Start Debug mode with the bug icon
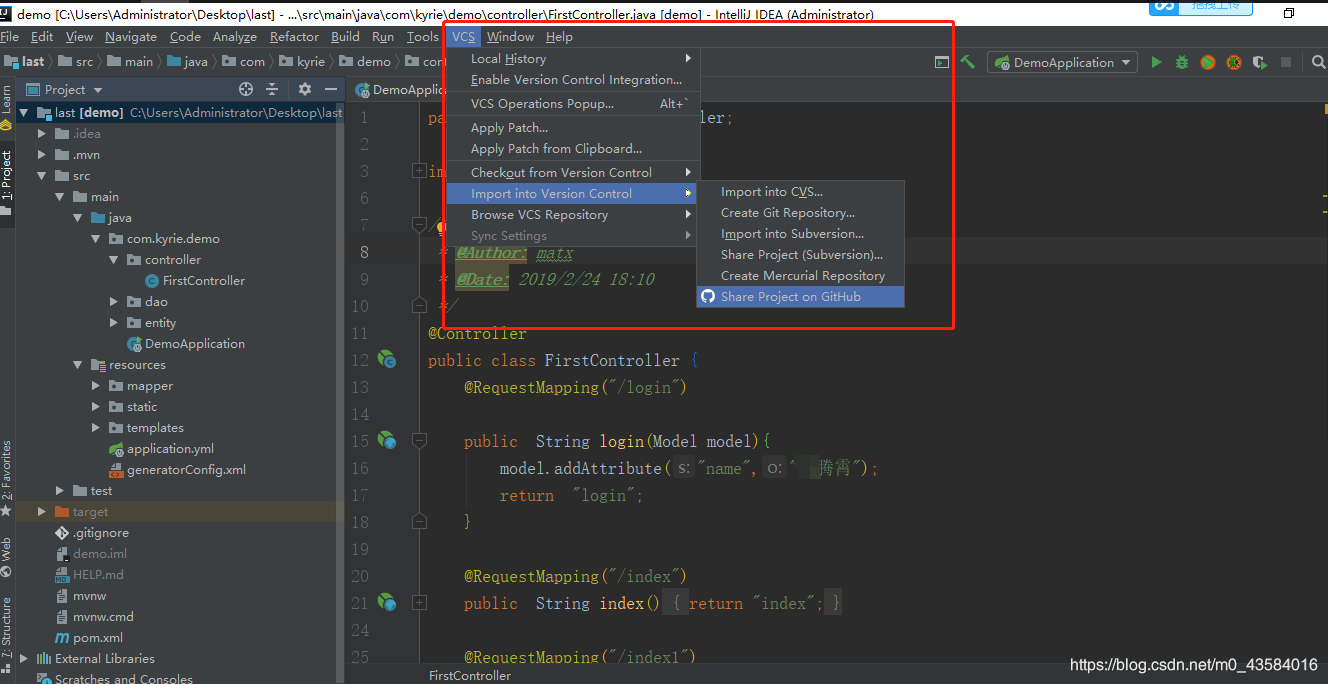 1181,62
